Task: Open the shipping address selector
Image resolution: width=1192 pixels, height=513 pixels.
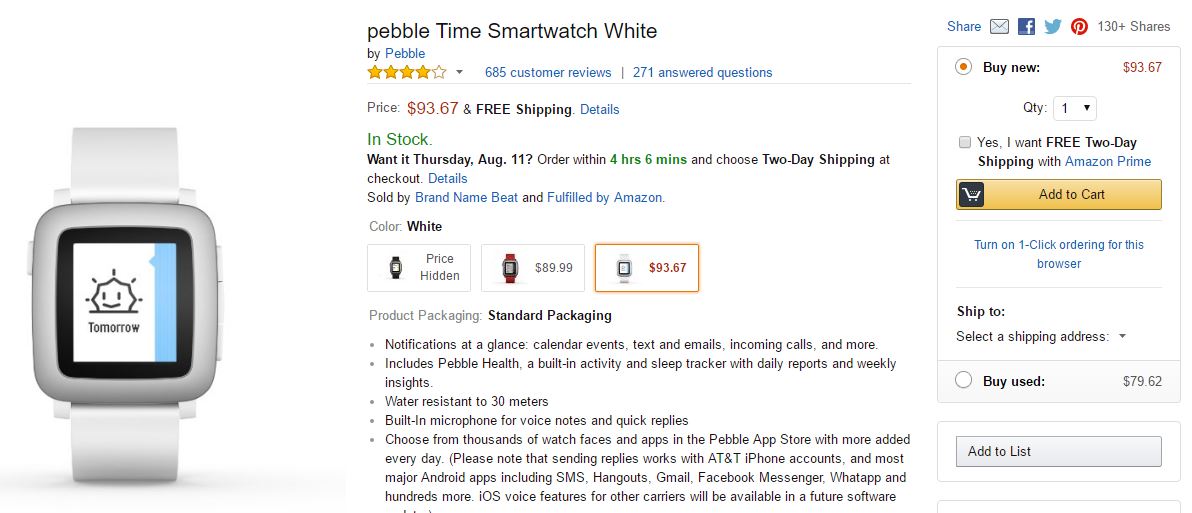Action: click(1041, 337)
